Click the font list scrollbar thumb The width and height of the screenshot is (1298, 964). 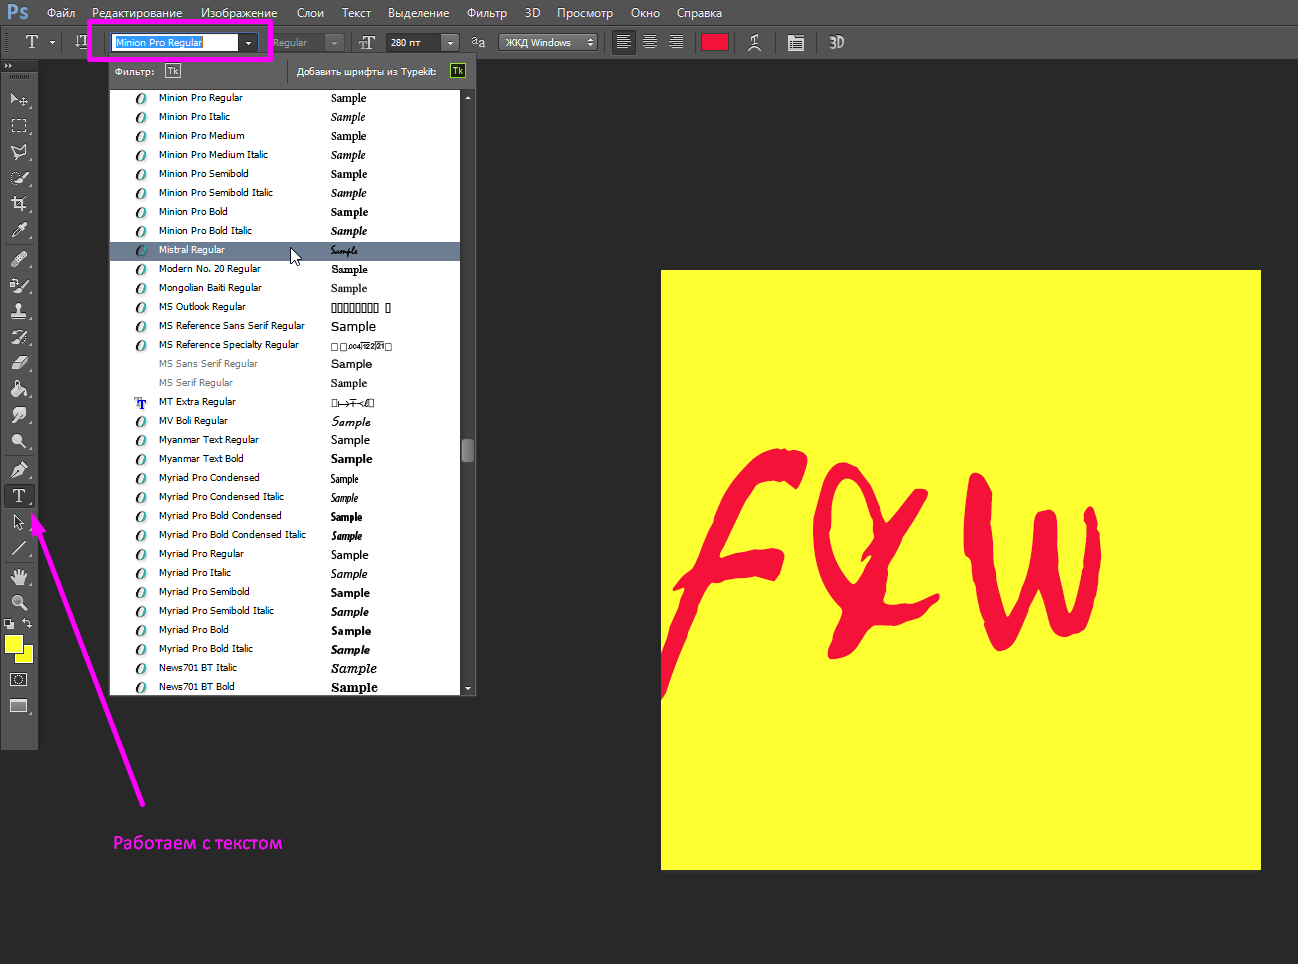[x=467, y=450]
